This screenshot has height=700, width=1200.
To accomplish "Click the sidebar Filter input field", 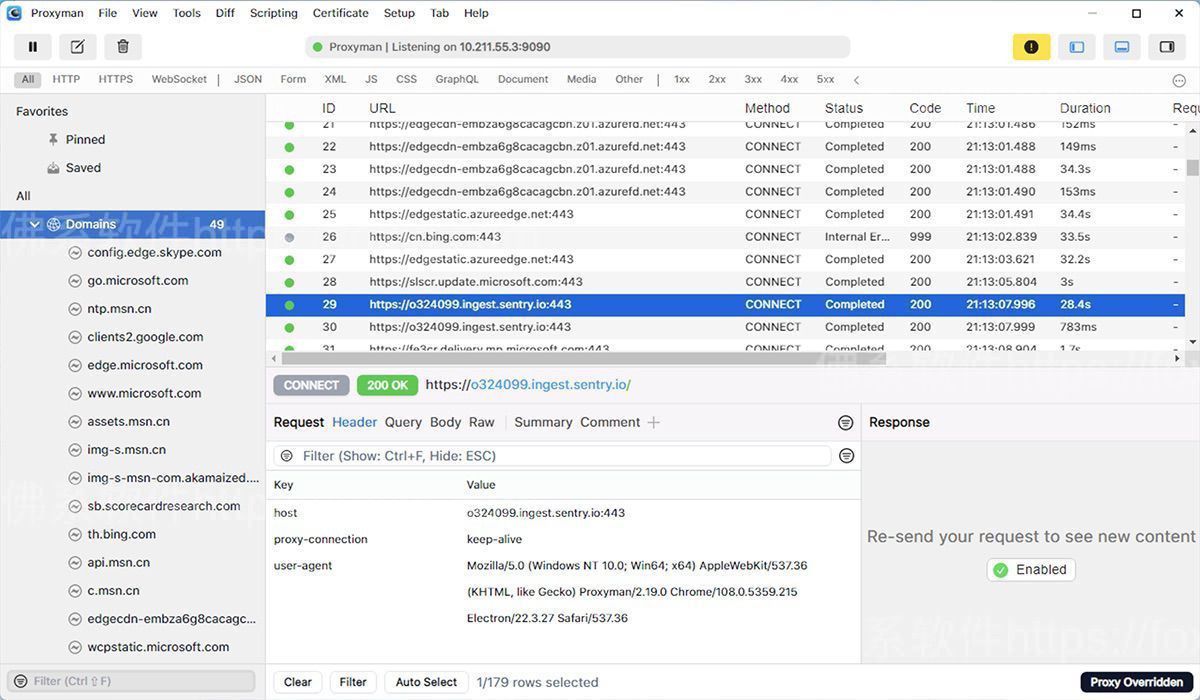I will tap(130, 681).
